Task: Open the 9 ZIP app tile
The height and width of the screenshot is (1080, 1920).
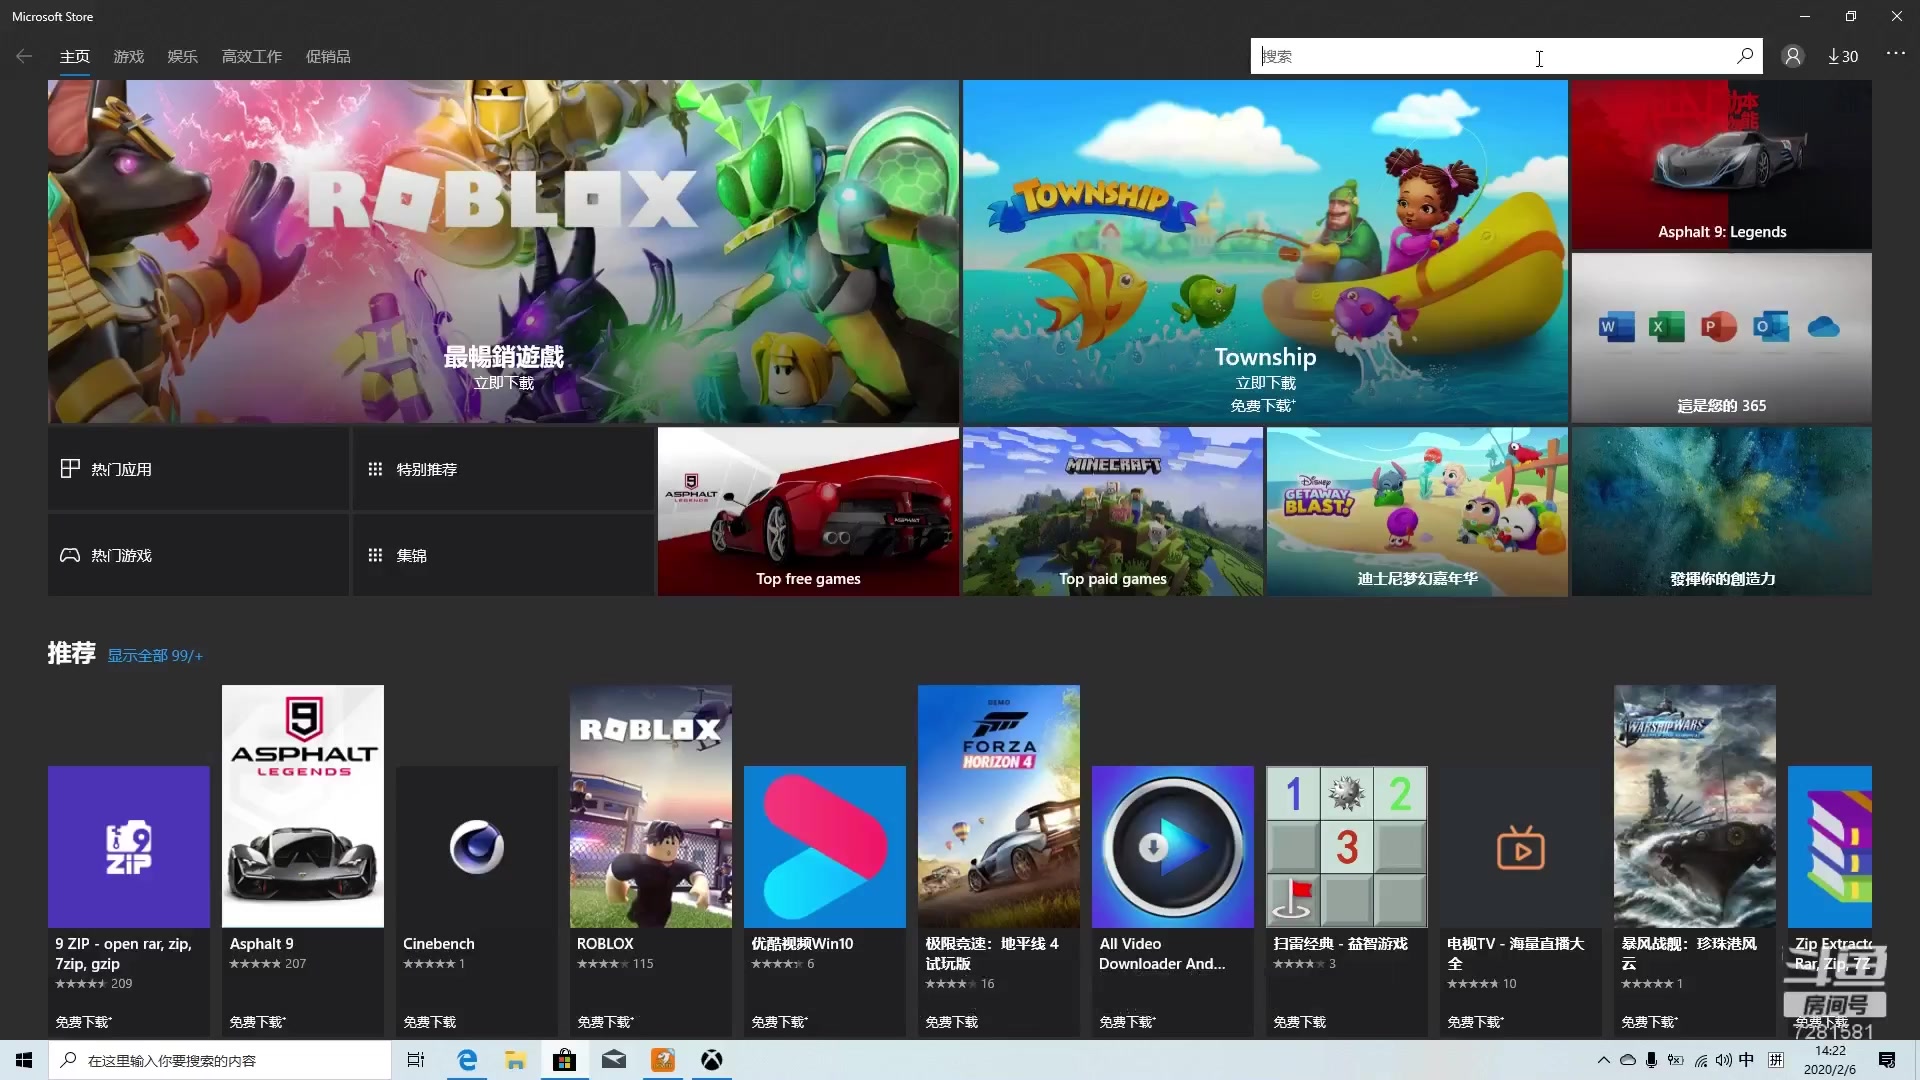Action: 129,847
